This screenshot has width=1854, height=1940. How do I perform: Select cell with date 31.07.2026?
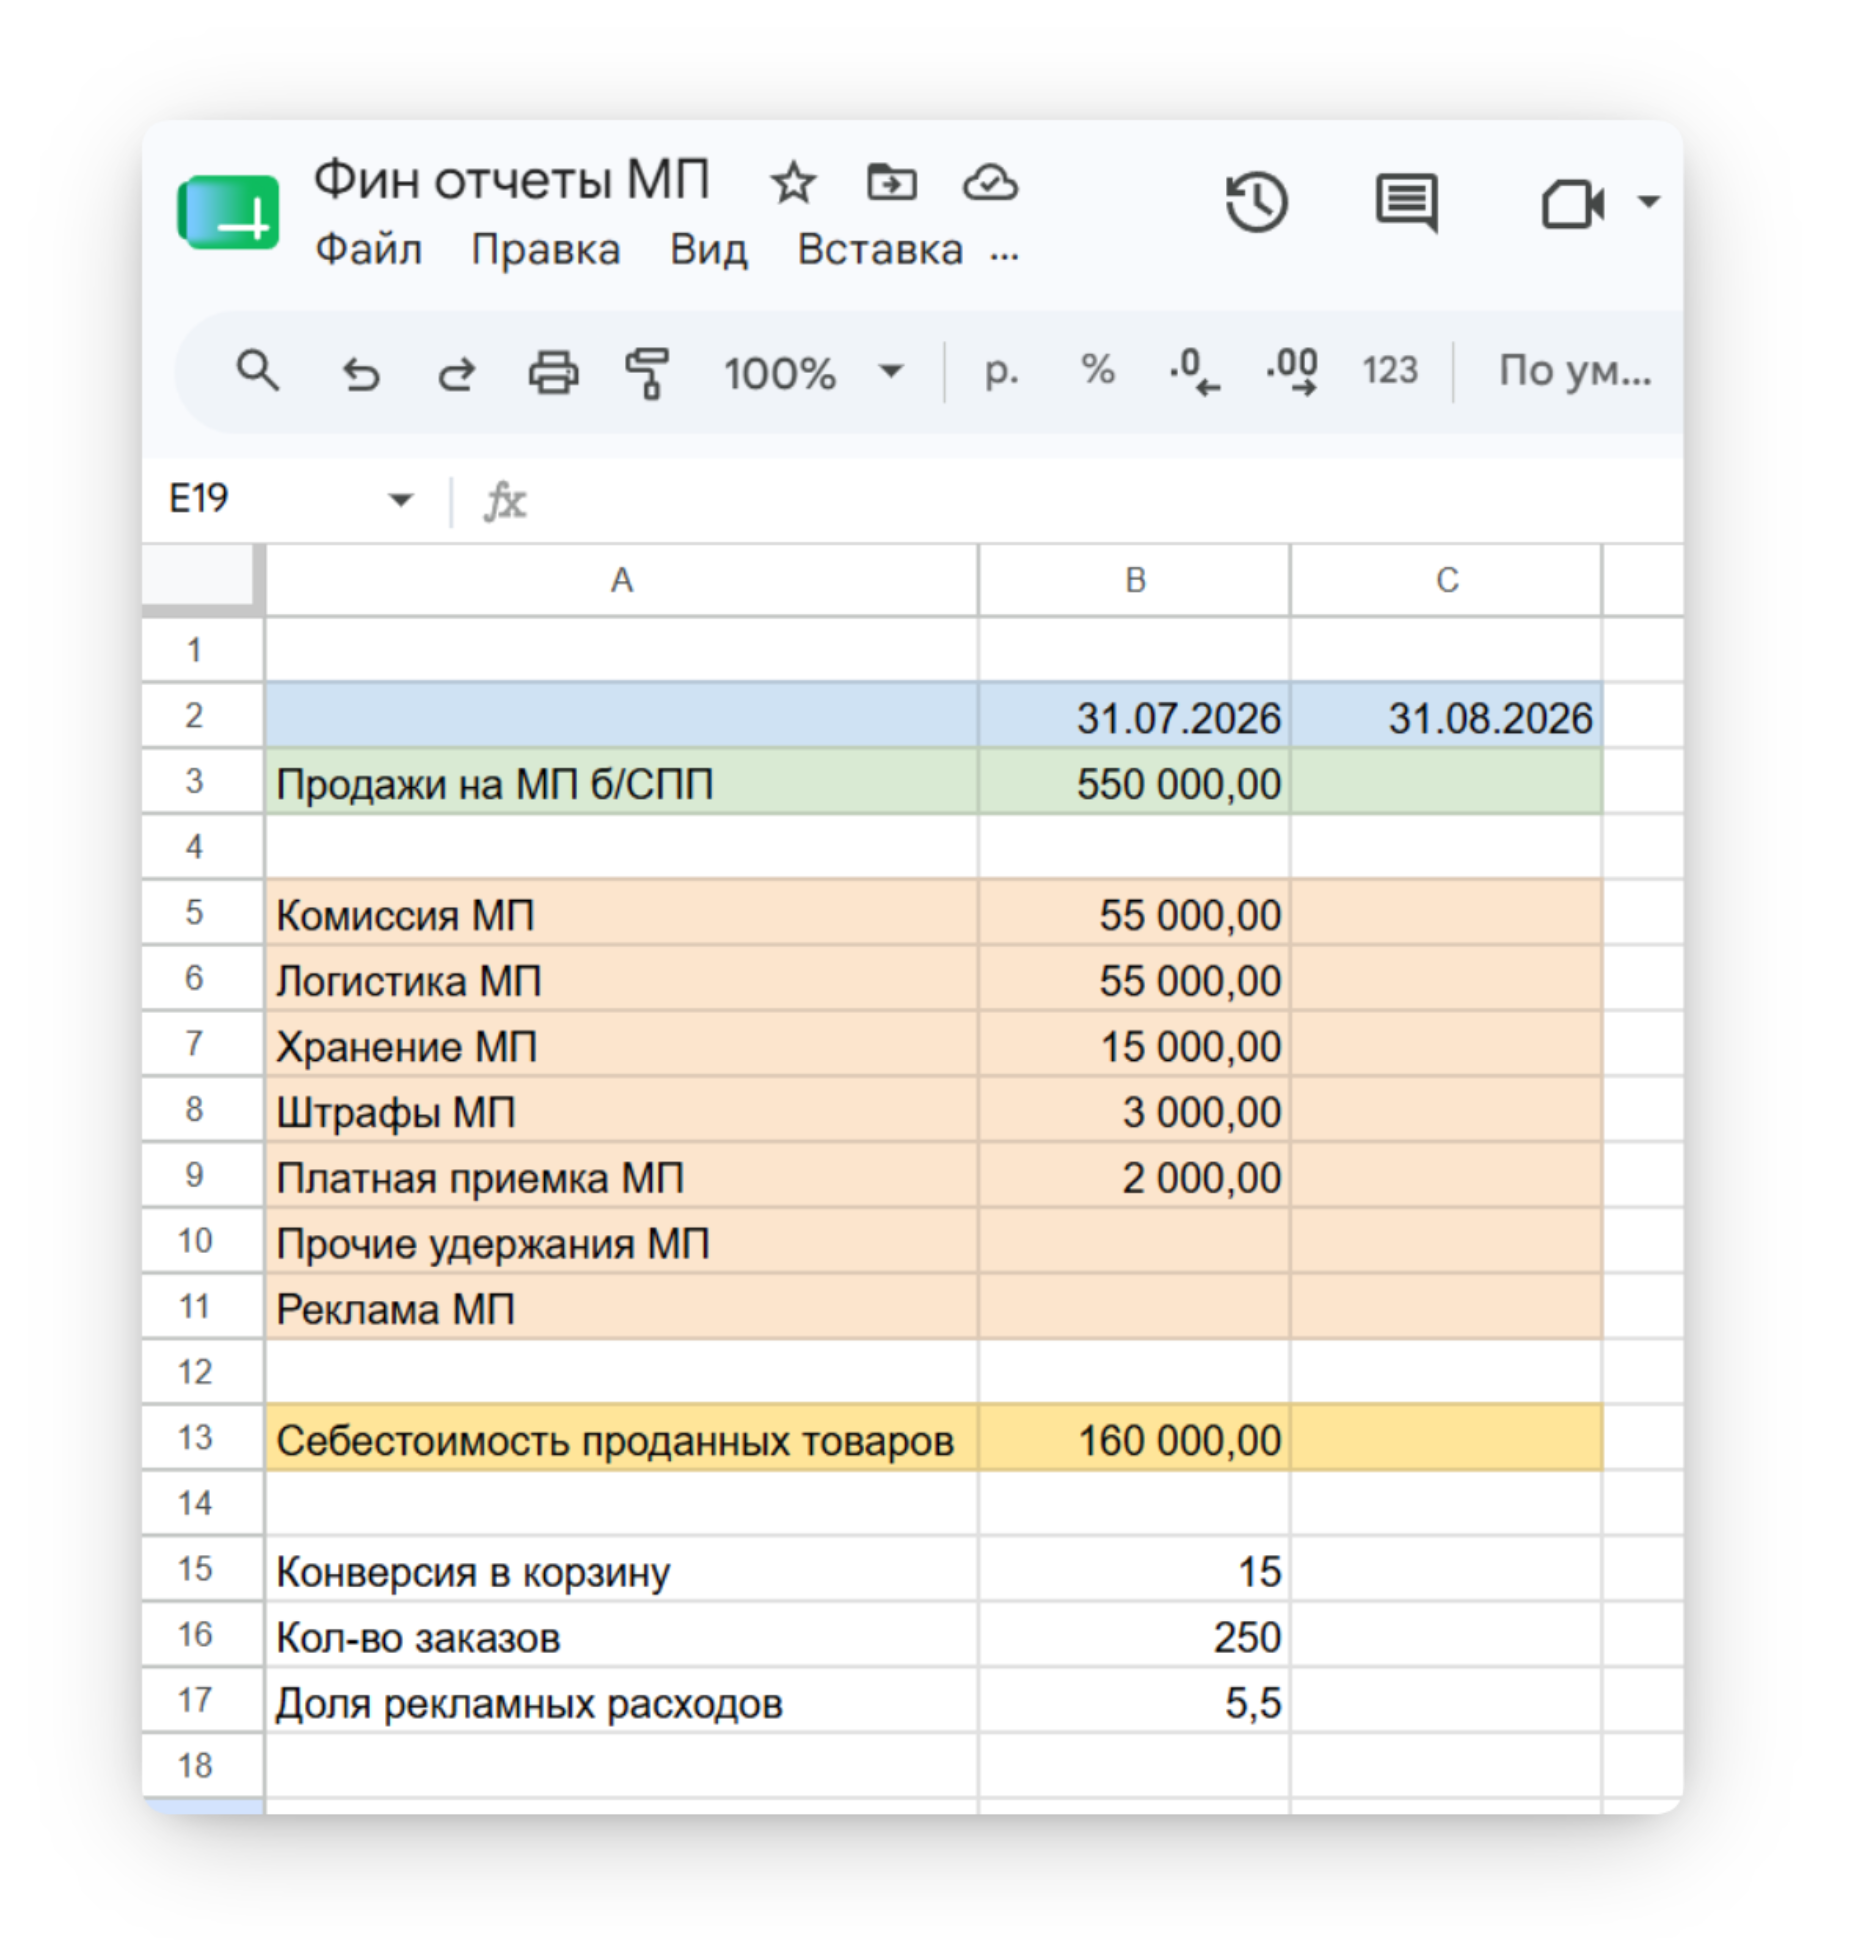1134,716
